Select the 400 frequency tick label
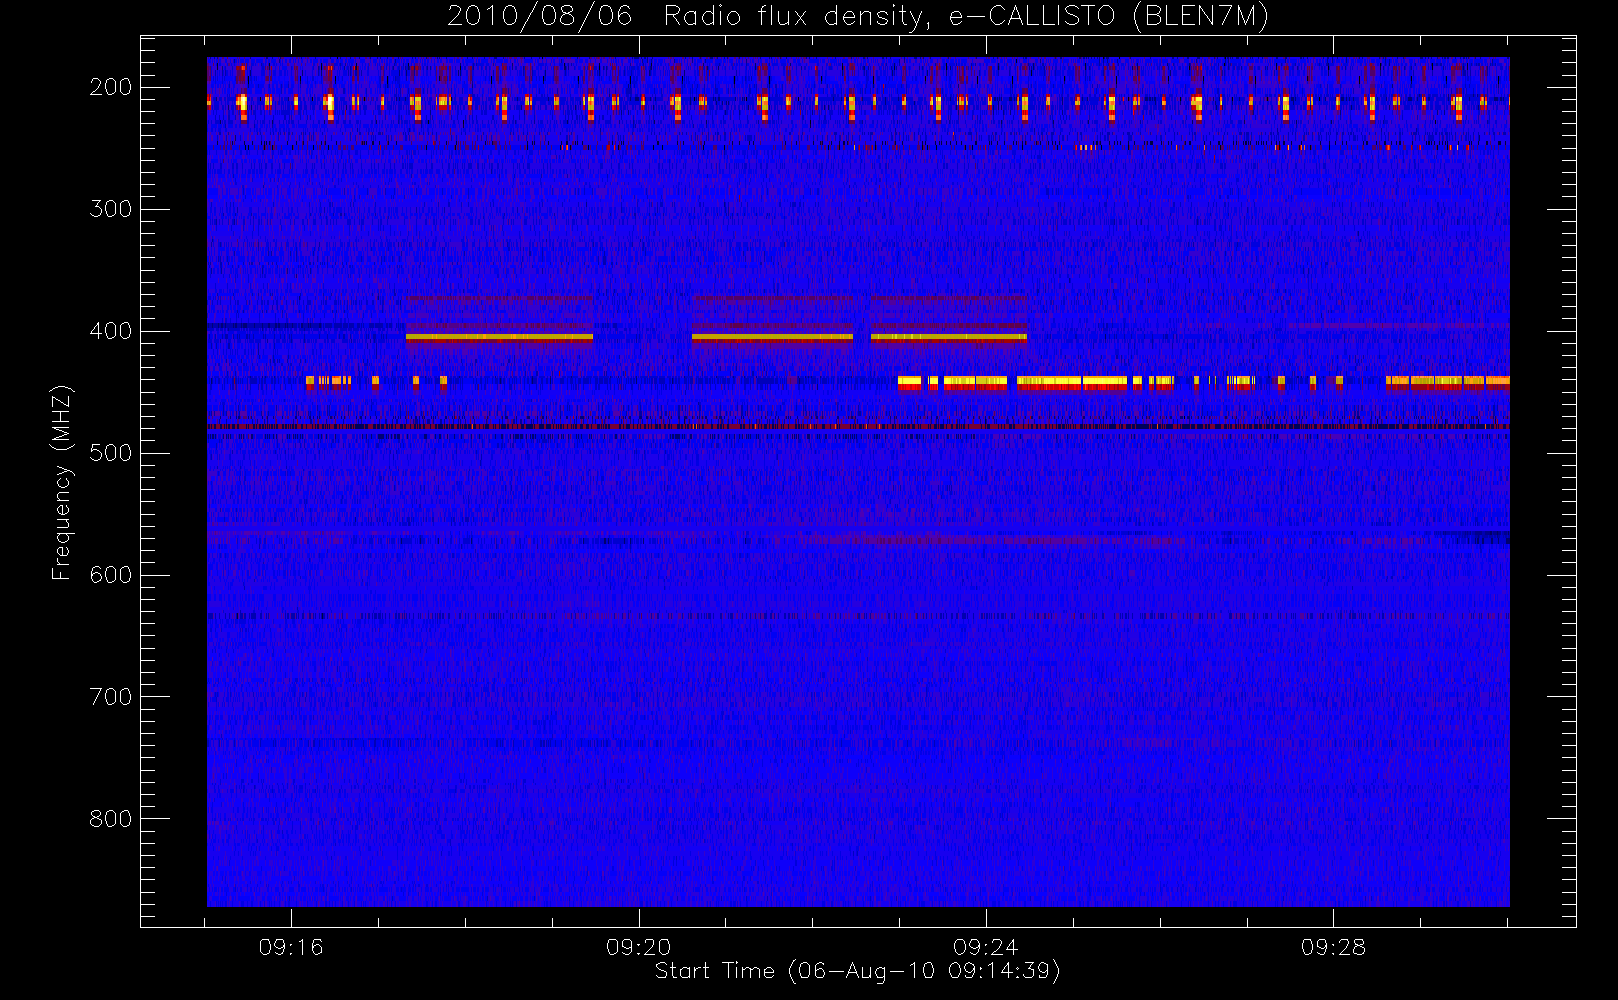The image size is (1618, 1000). point(110,331)
